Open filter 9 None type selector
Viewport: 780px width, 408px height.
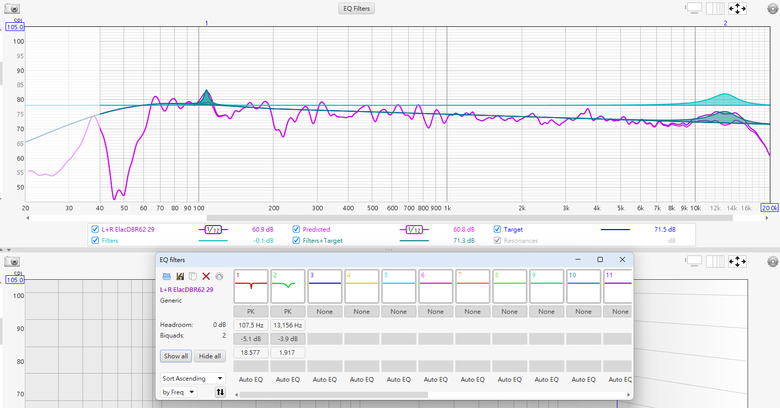(x=546, y=311)
